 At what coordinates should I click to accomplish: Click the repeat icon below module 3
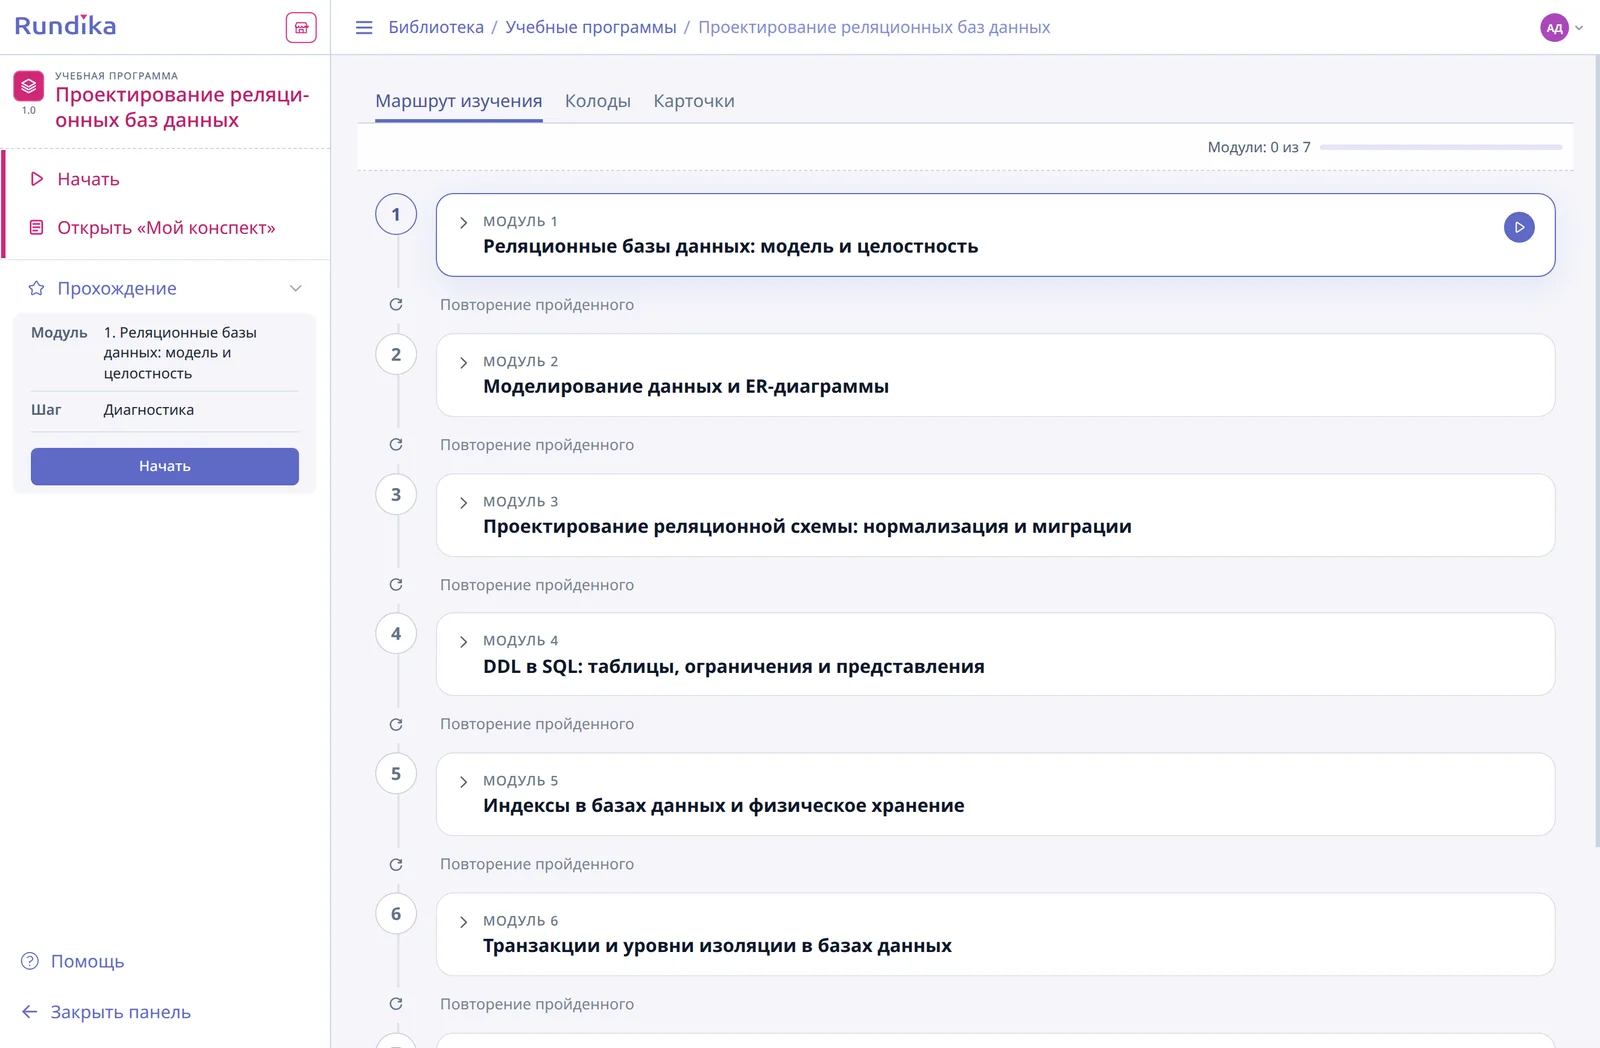click(x=396, y=584)
